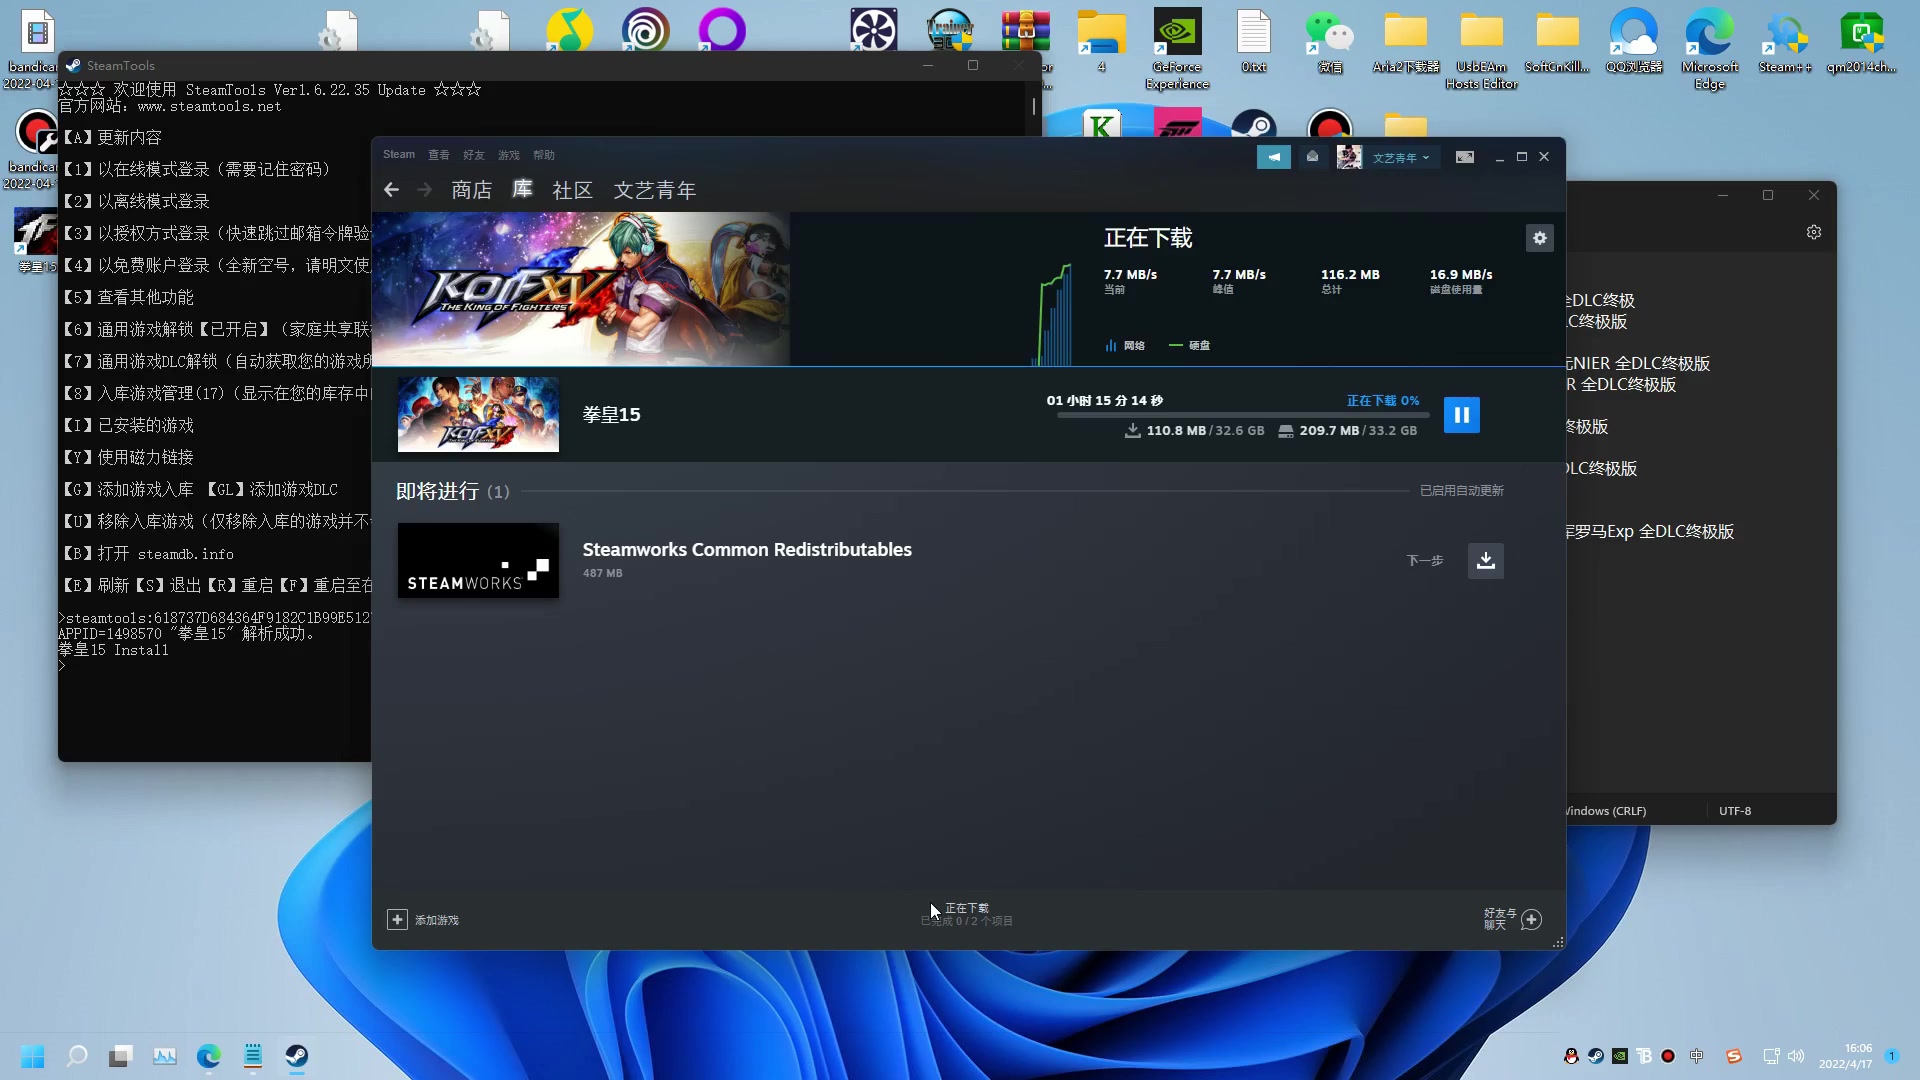
Task: Click the 添加游戏 plus icon
Action: point(397,919)
